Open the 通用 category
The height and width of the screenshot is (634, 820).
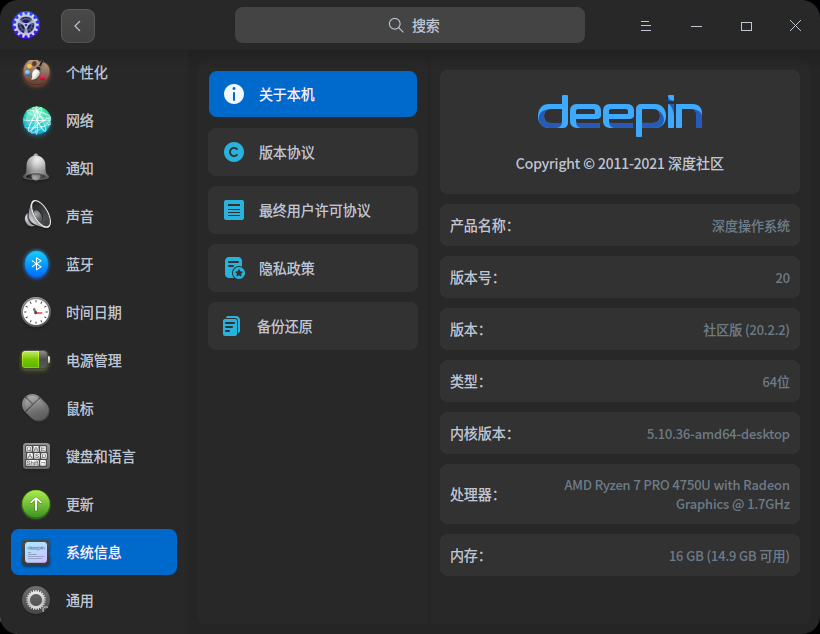94,601
